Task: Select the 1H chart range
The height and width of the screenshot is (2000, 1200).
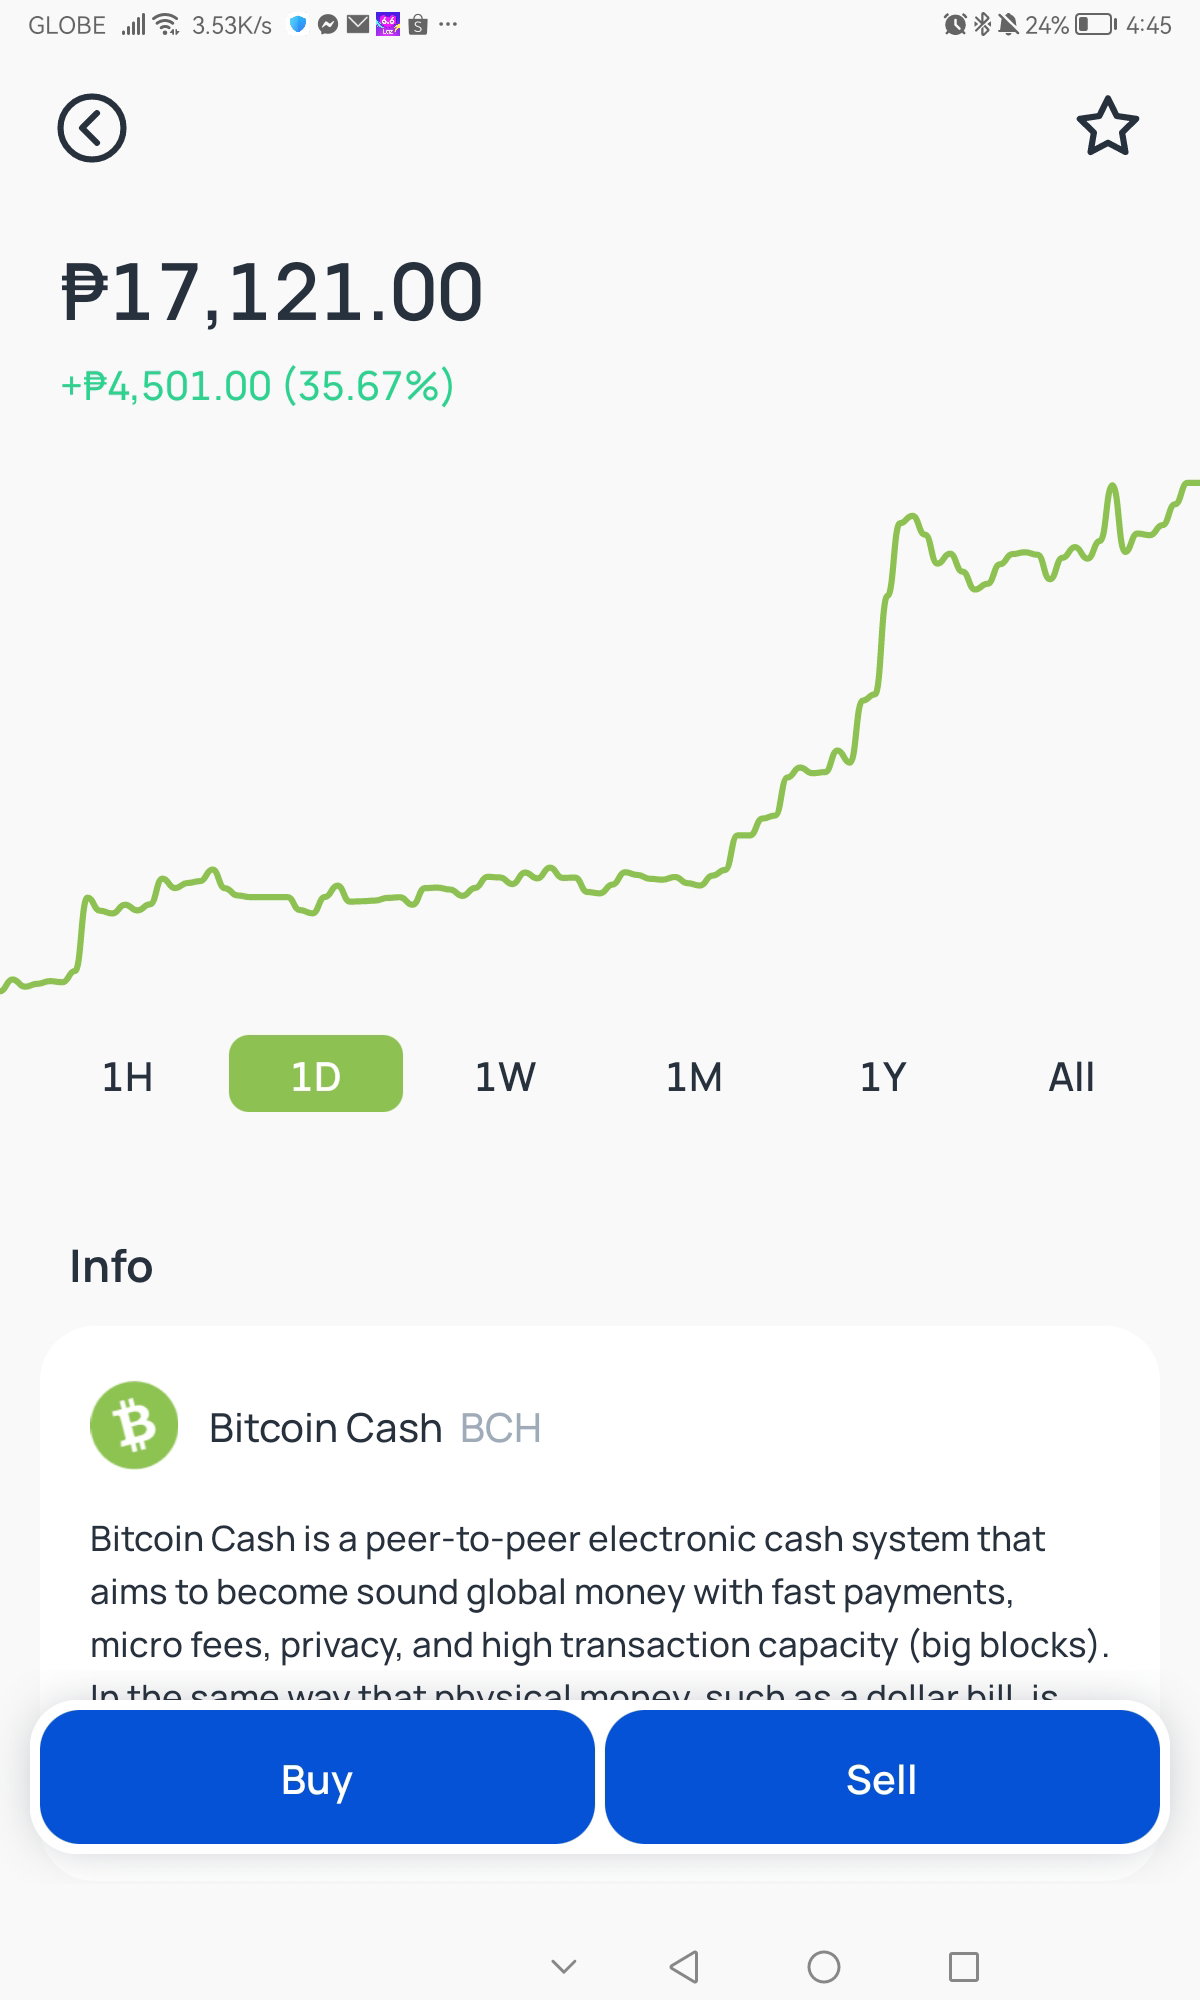Action: (127, 1077)
